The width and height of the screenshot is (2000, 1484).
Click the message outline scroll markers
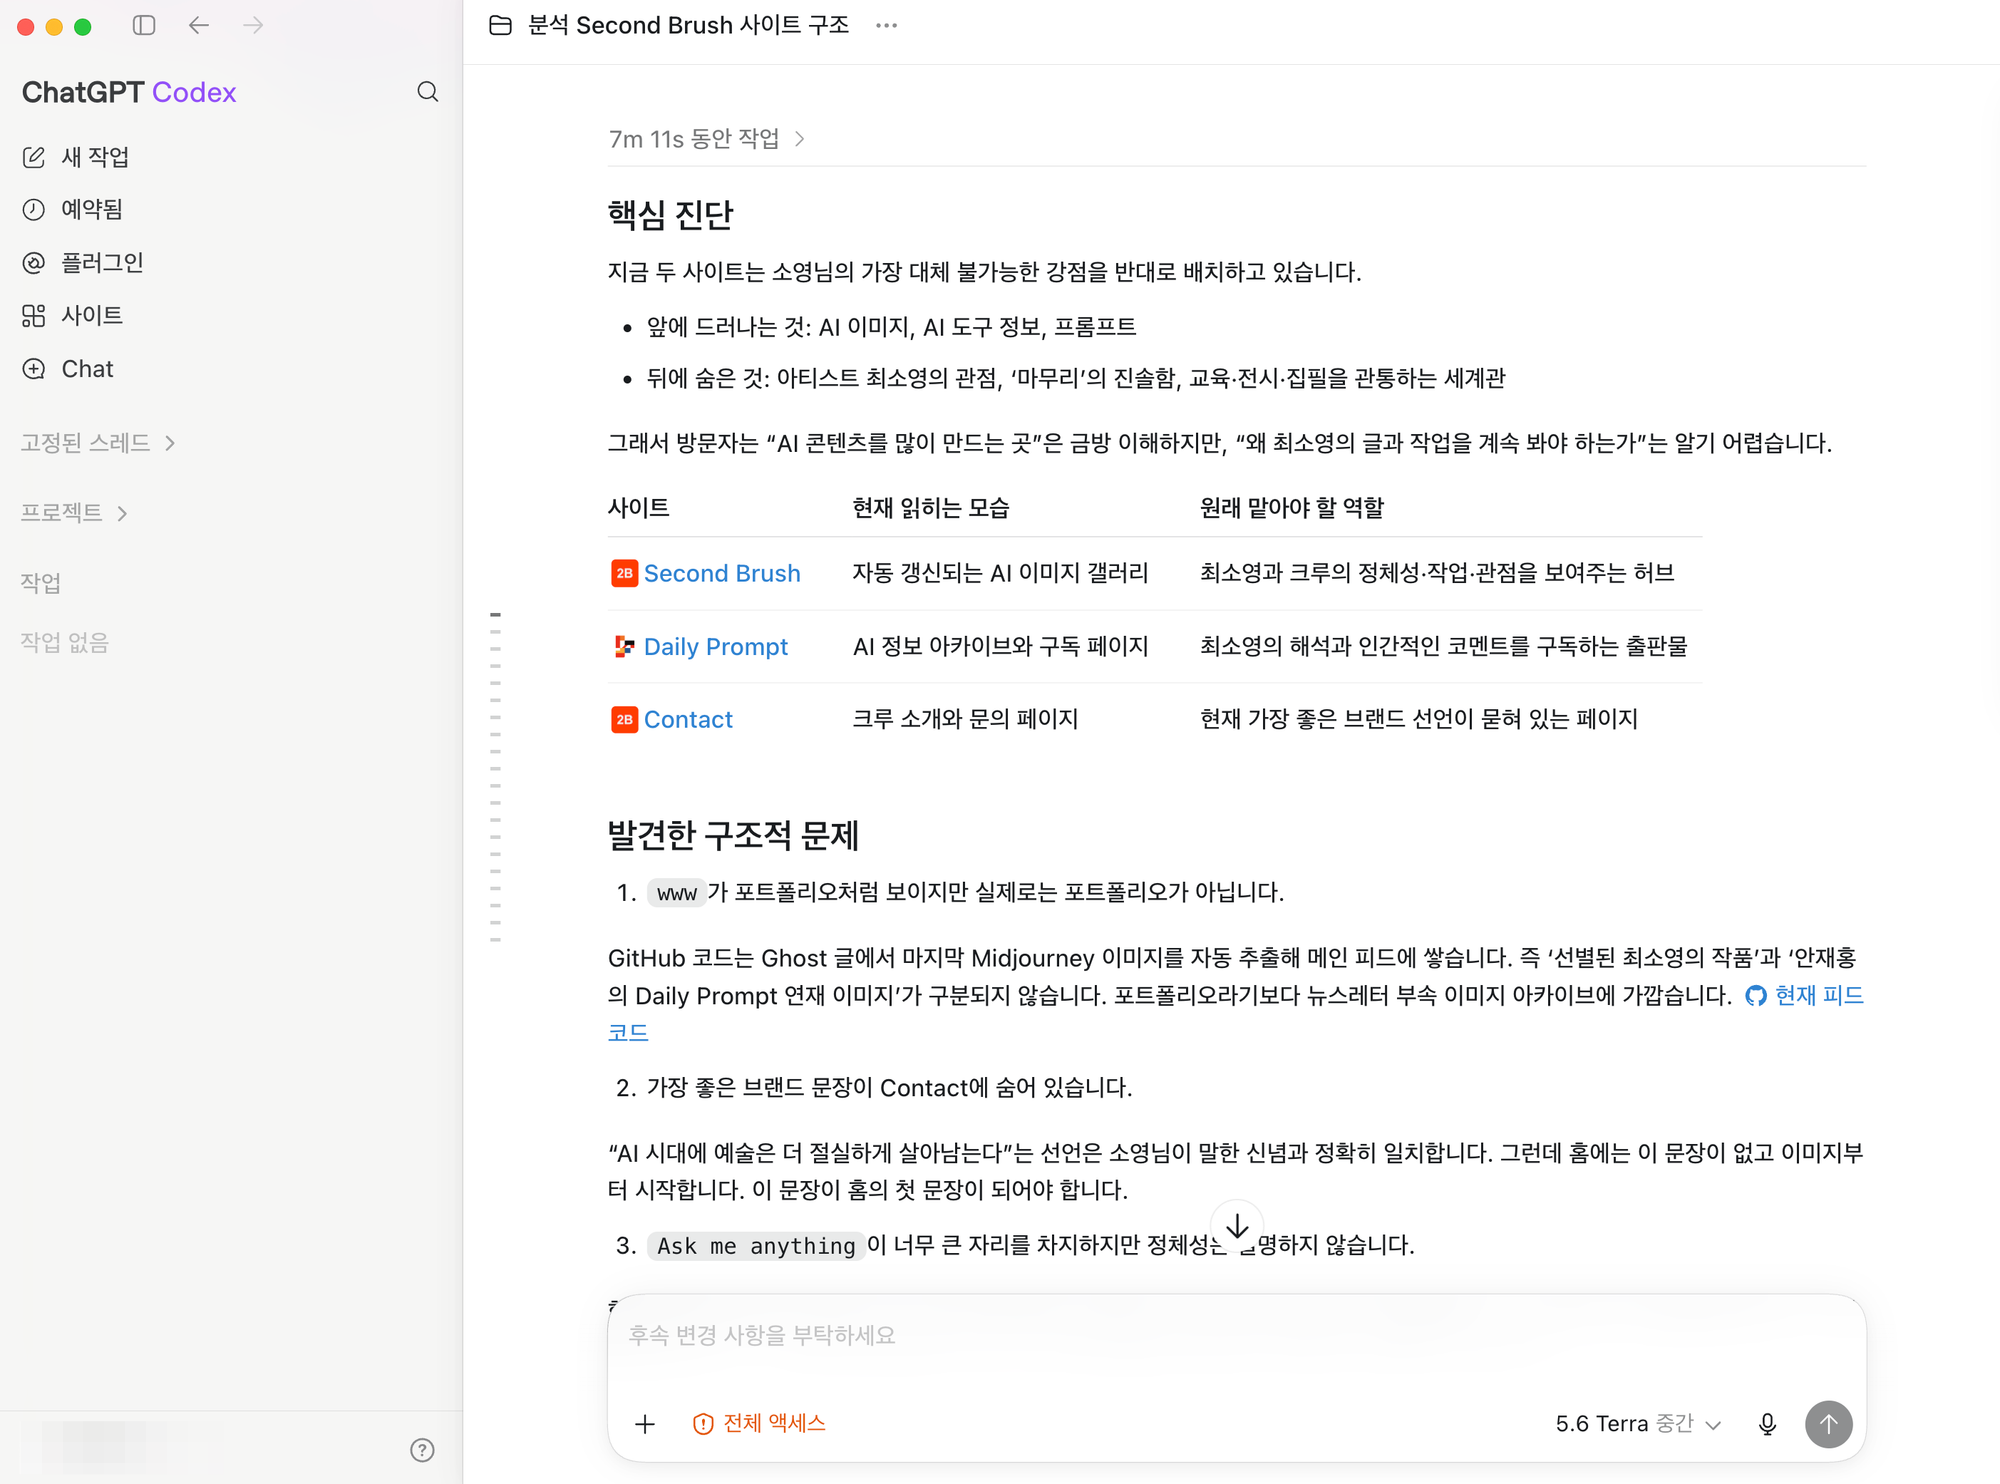click(495, 777)
